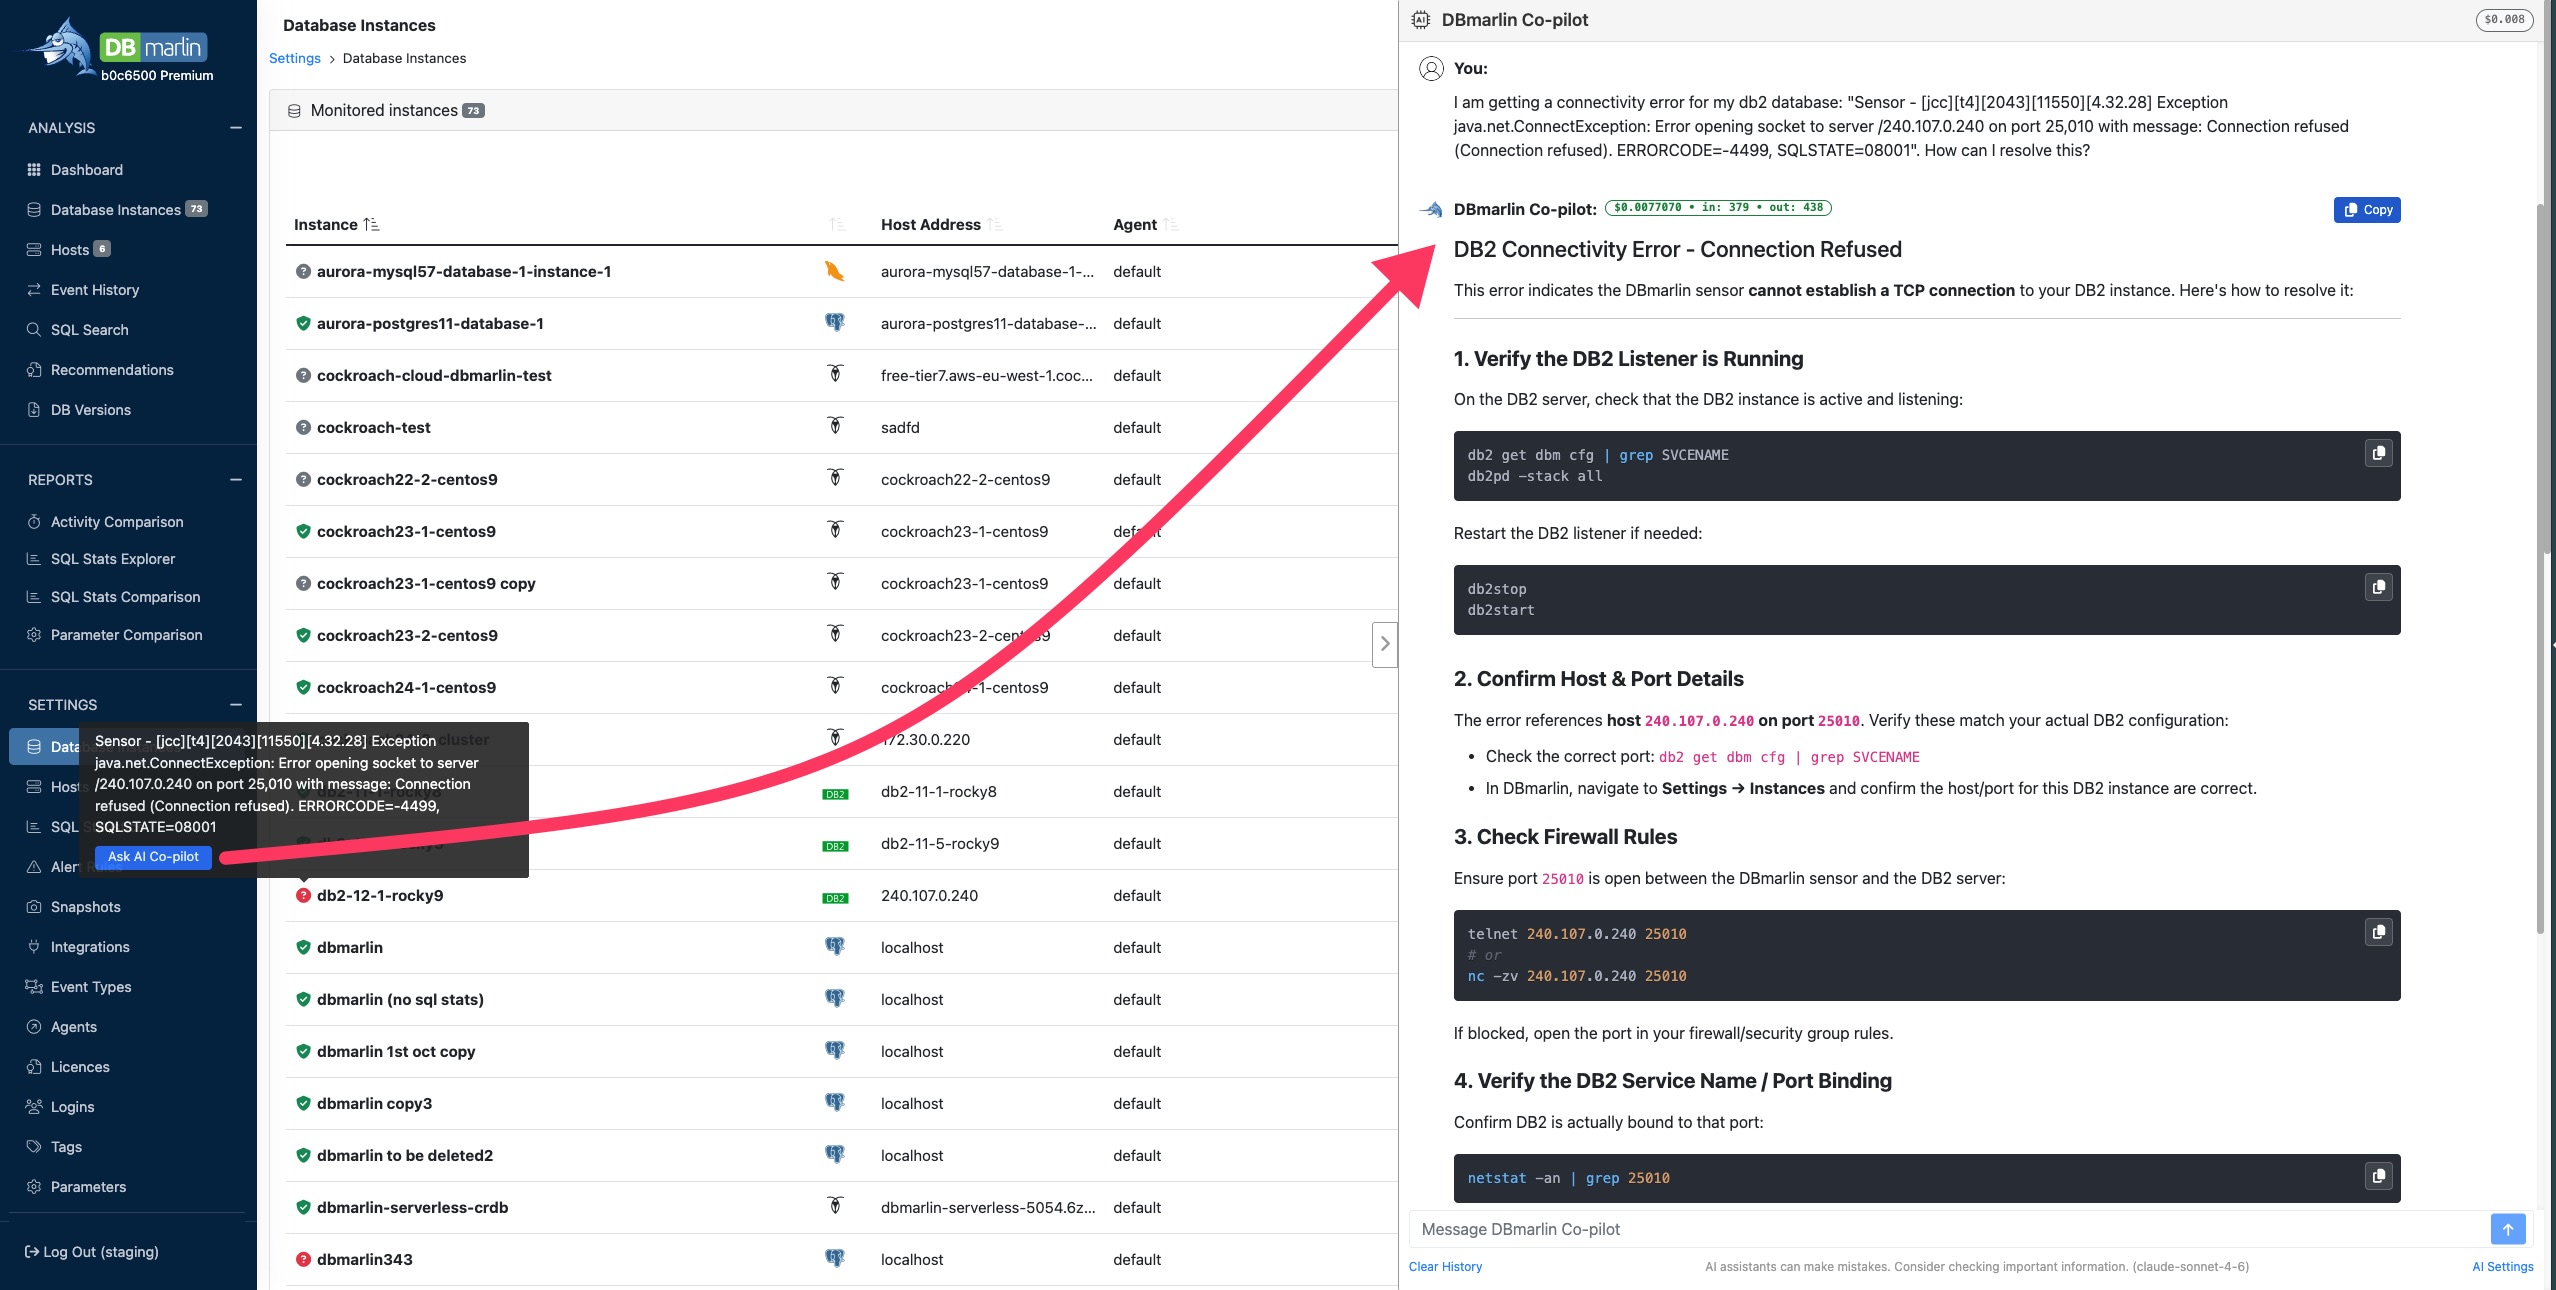2556x1290 pixels.
Task: Open SQL Stats Comparison report
Action: click(125, 597)
